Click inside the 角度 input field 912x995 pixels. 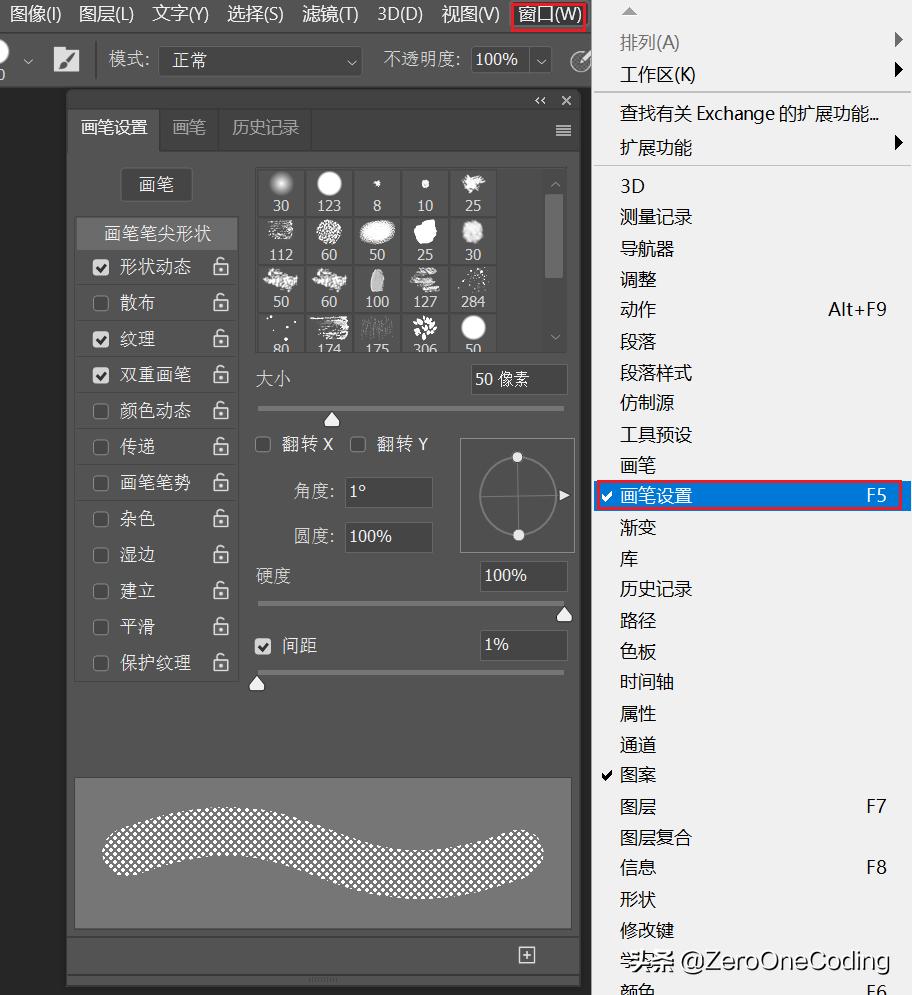[x=388, y=492]
